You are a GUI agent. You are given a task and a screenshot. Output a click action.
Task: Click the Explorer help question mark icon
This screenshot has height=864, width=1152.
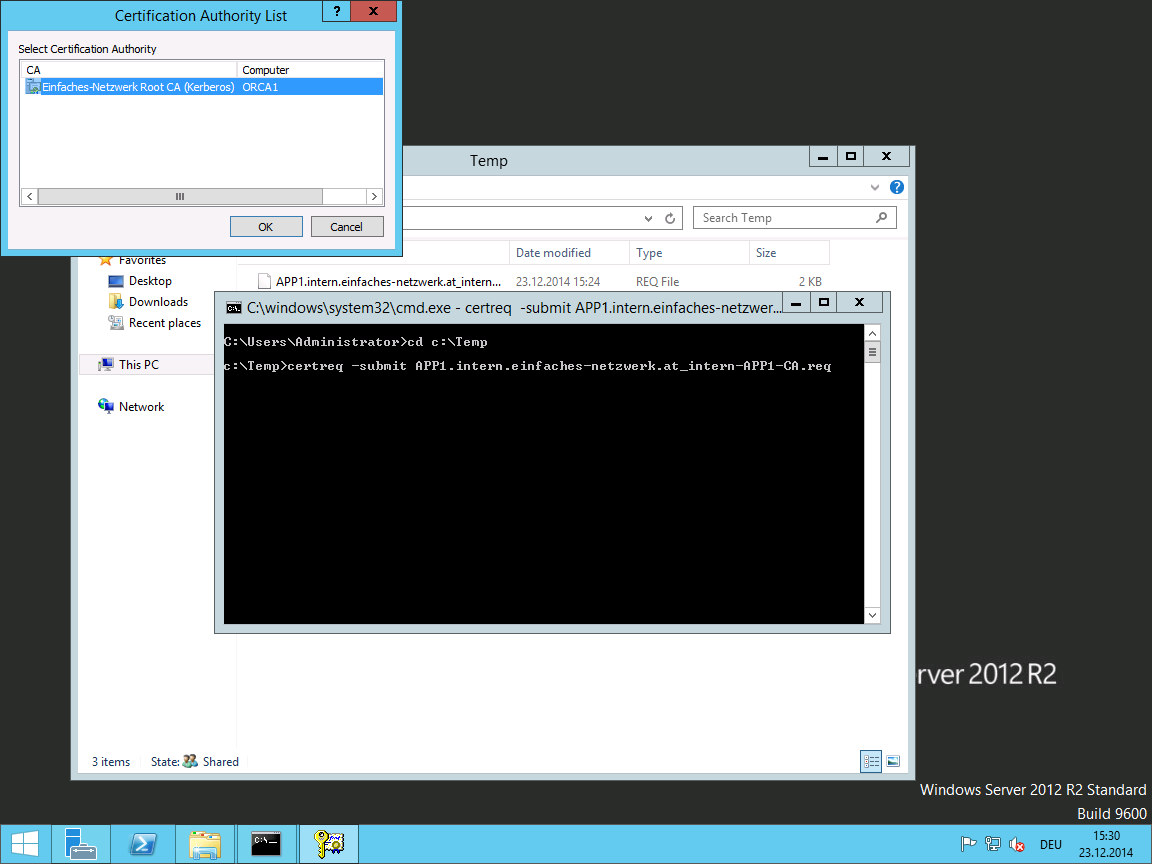click(x=897, y=187)
